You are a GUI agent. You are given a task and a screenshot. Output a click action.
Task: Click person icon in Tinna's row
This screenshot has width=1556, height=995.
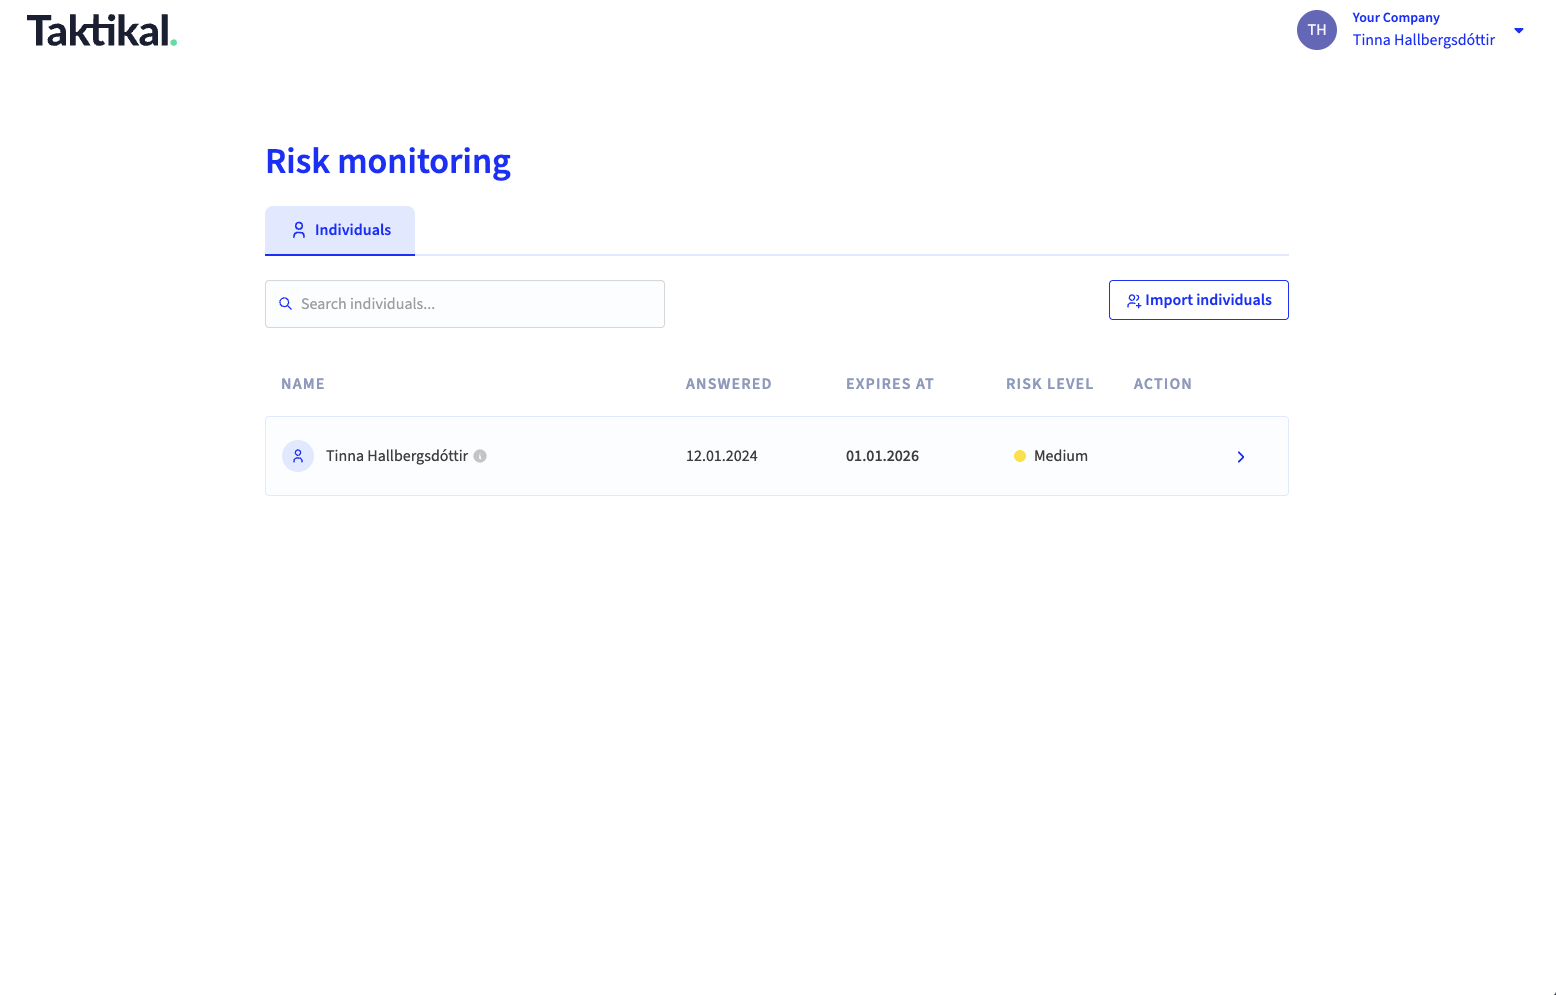[298, 456]
